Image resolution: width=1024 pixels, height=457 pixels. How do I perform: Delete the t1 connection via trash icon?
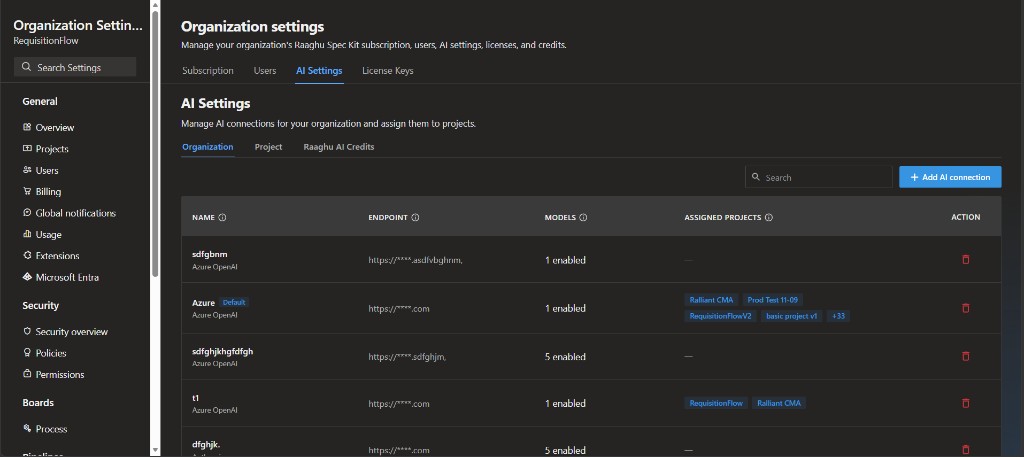click(x=966, y=403)
